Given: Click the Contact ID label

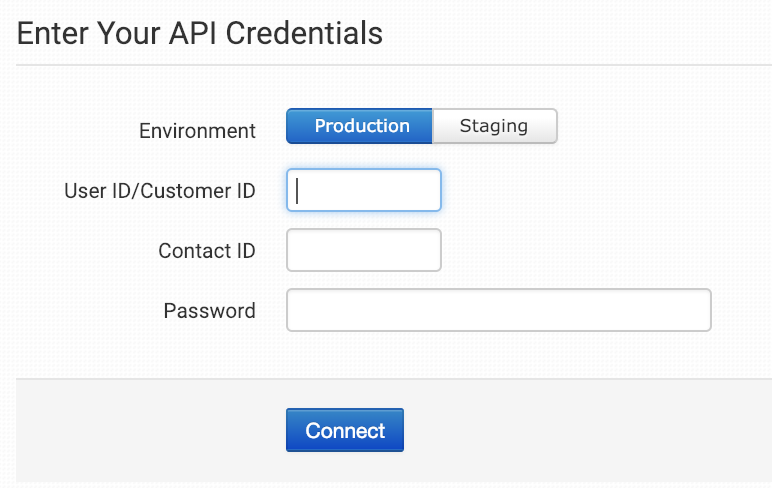Looking at the screenshot, I should point(207,251).
